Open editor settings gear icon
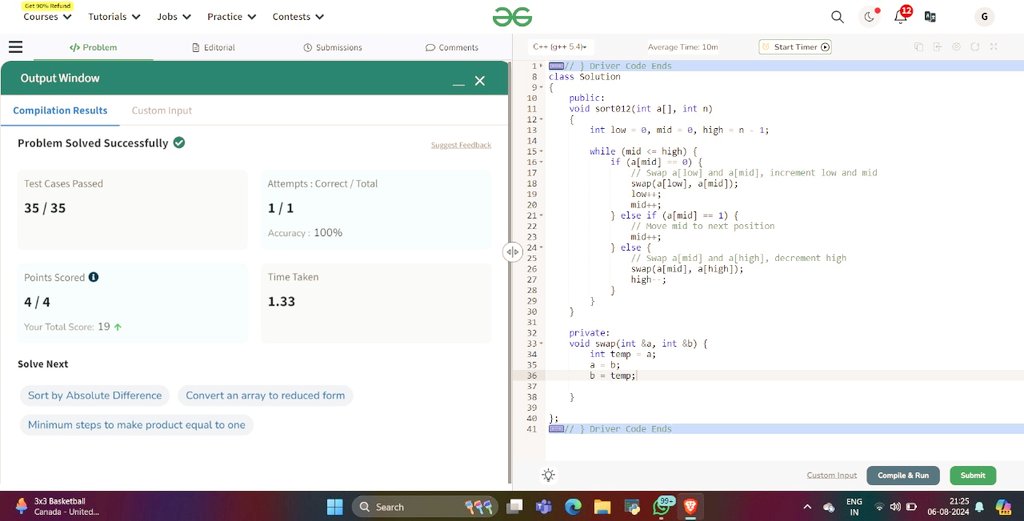The height and width of the screenshot is (521, 1024). [x=956, y=47]
